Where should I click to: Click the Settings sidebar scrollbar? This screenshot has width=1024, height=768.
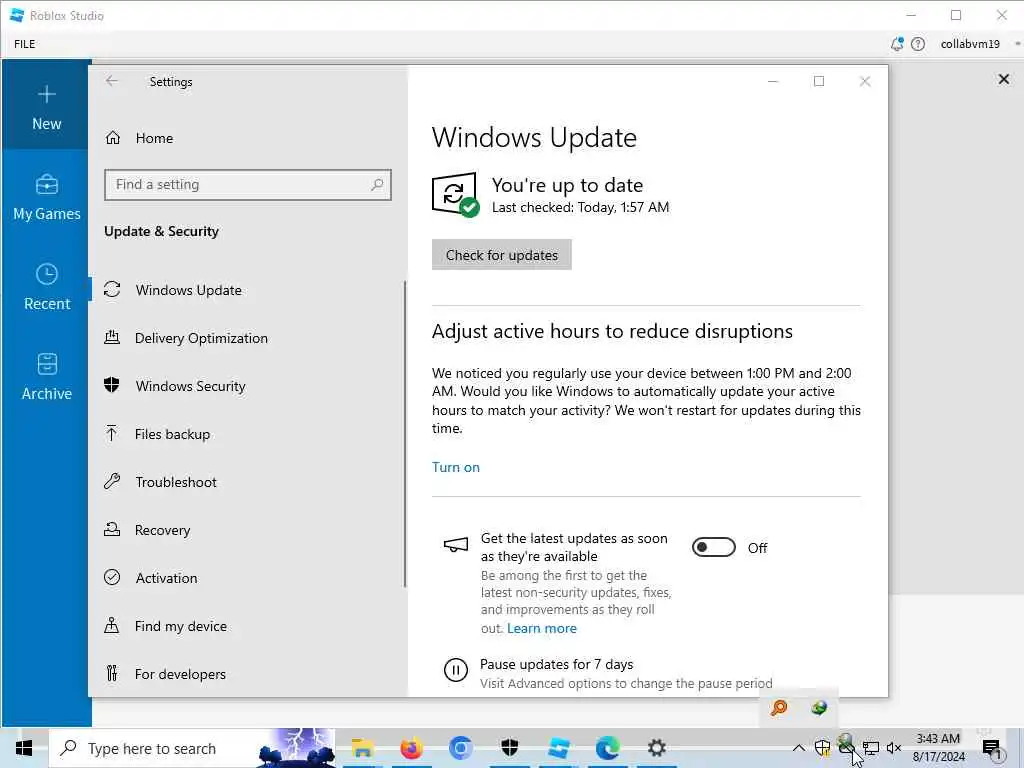[x=405, y=434]
